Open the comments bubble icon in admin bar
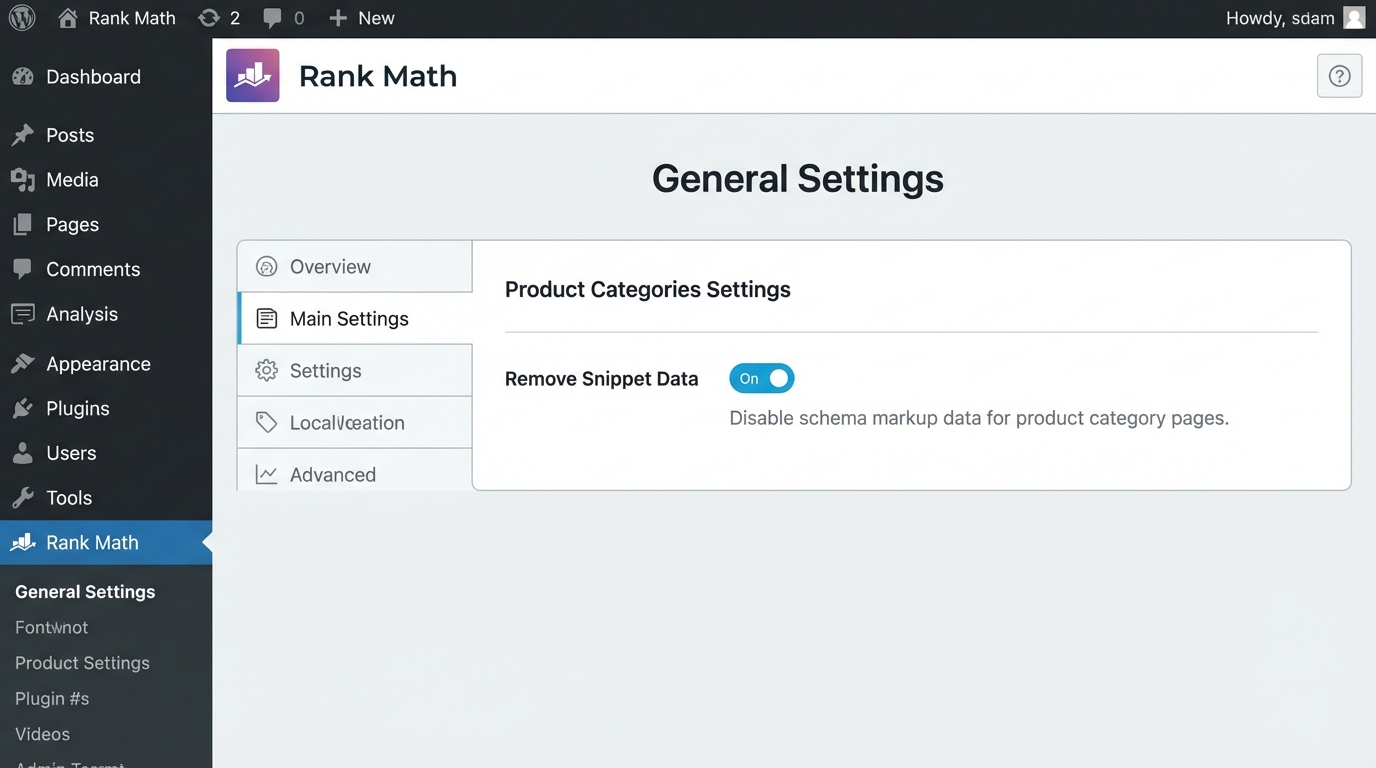The image size is (1376, 768). coord(273,17)
